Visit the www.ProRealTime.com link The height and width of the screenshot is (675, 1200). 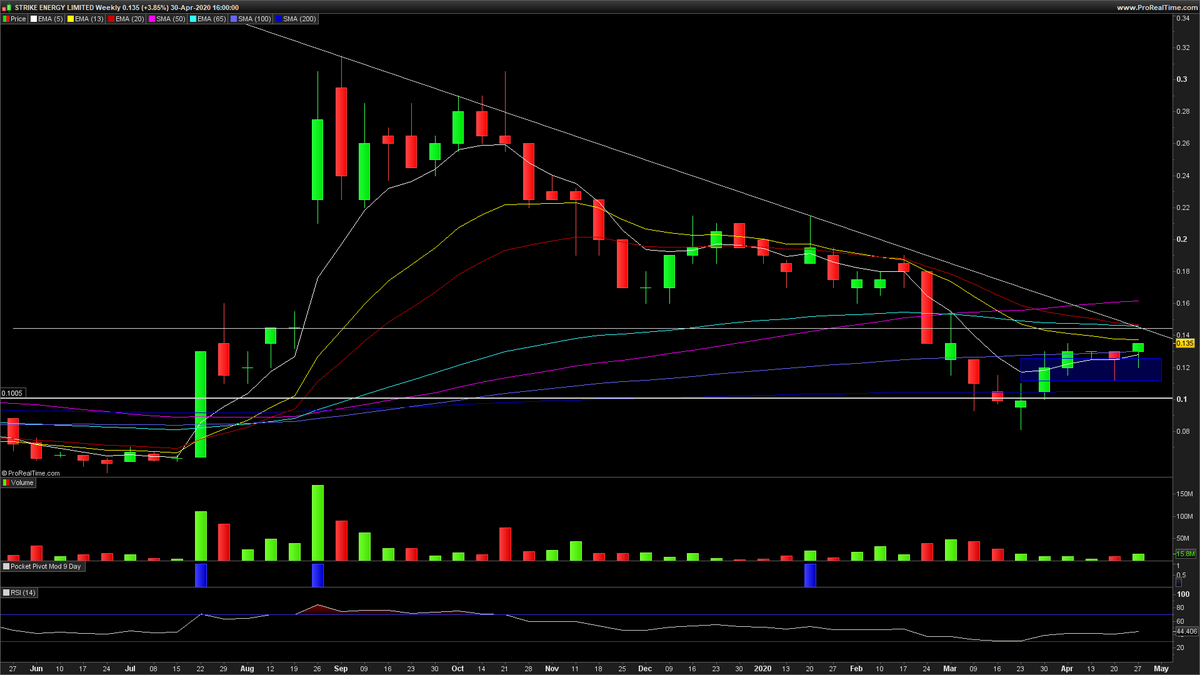click(1157, 7)
